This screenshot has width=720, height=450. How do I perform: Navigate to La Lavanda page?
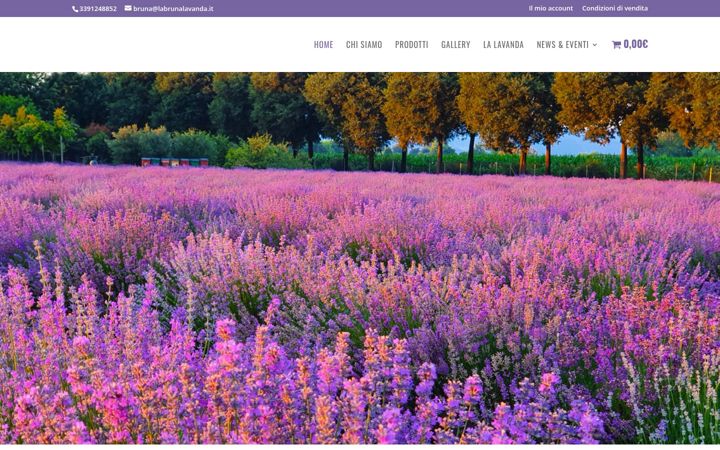(x=503, y=45)
